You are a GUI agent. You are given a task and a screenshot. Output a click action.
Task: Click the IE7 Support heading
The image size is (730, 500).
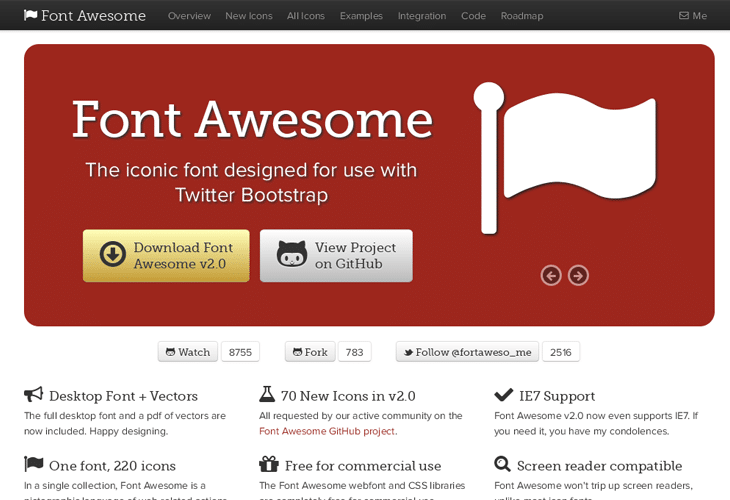[557, 396]
